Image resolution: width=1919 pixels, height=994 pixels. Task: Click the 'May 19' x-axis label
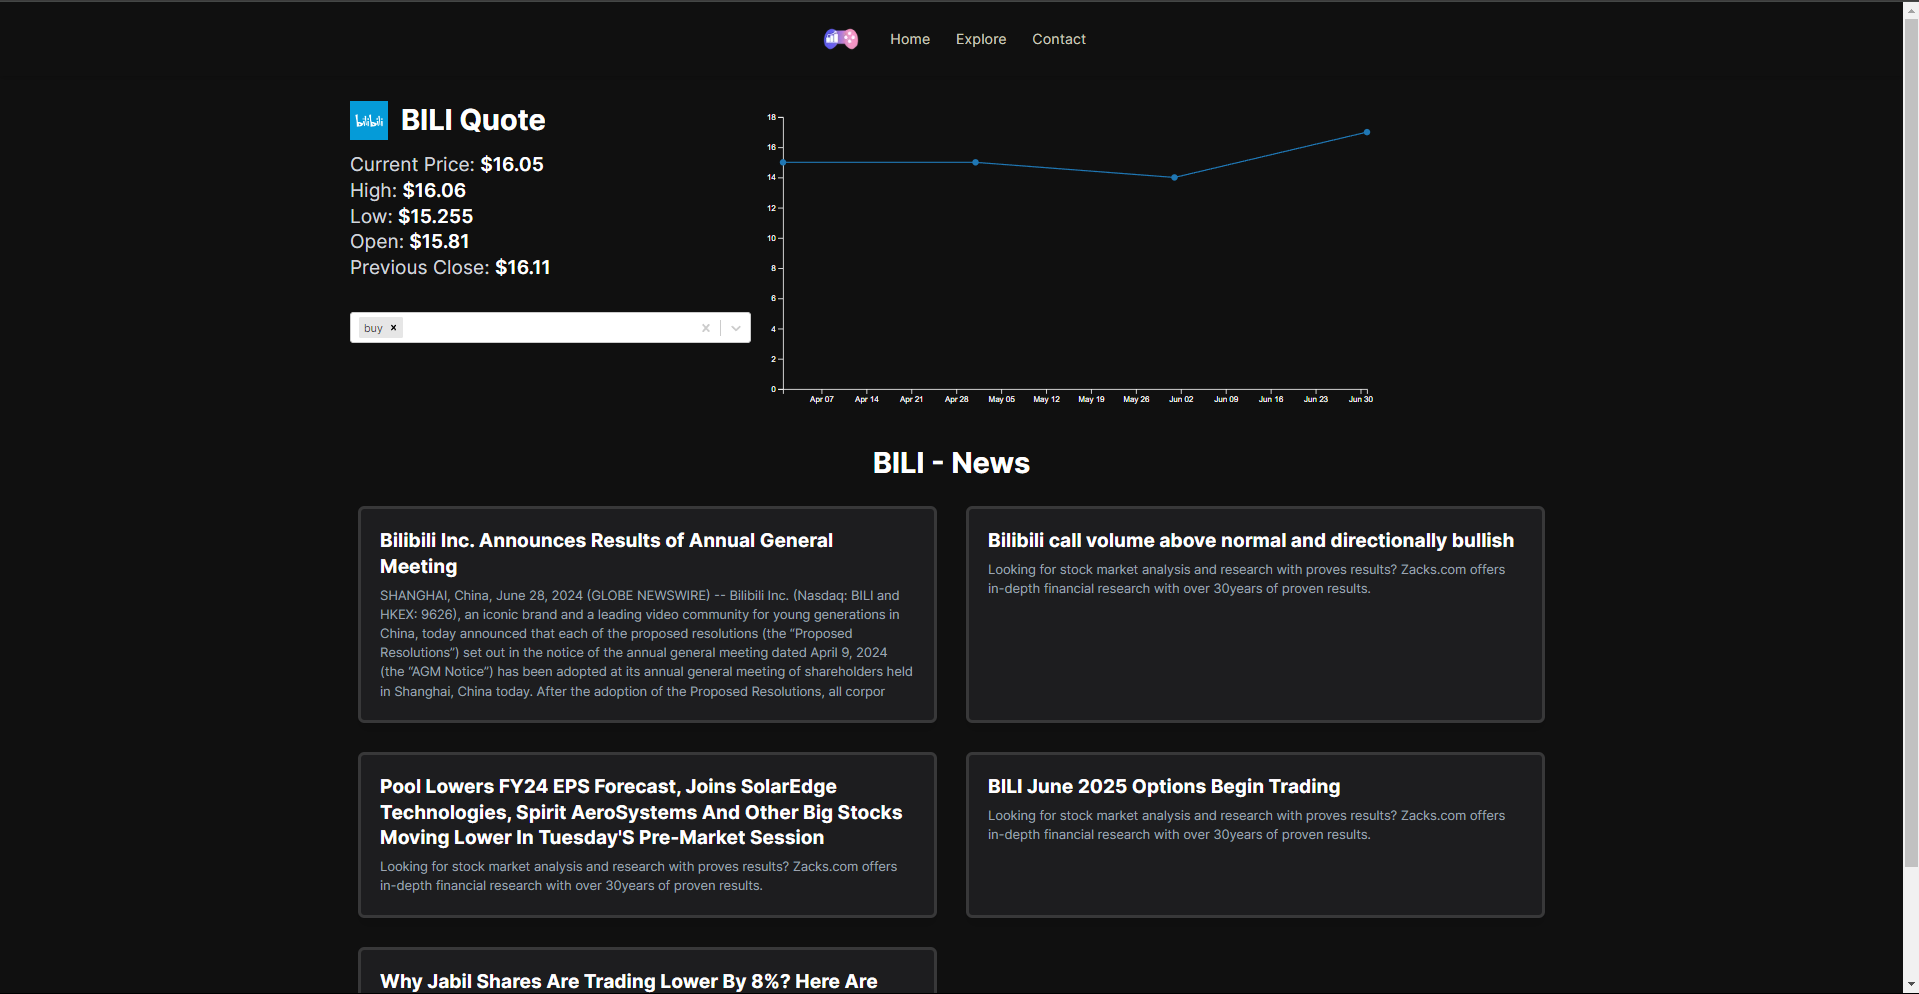[1091, 399]
